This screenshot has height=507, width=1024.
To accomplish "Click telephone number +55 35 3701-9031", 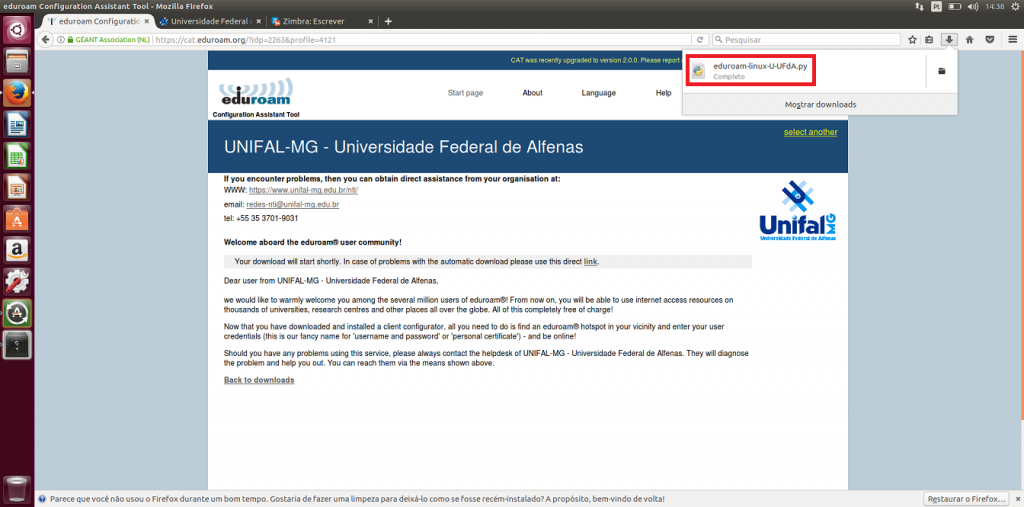I will (267, 218).
